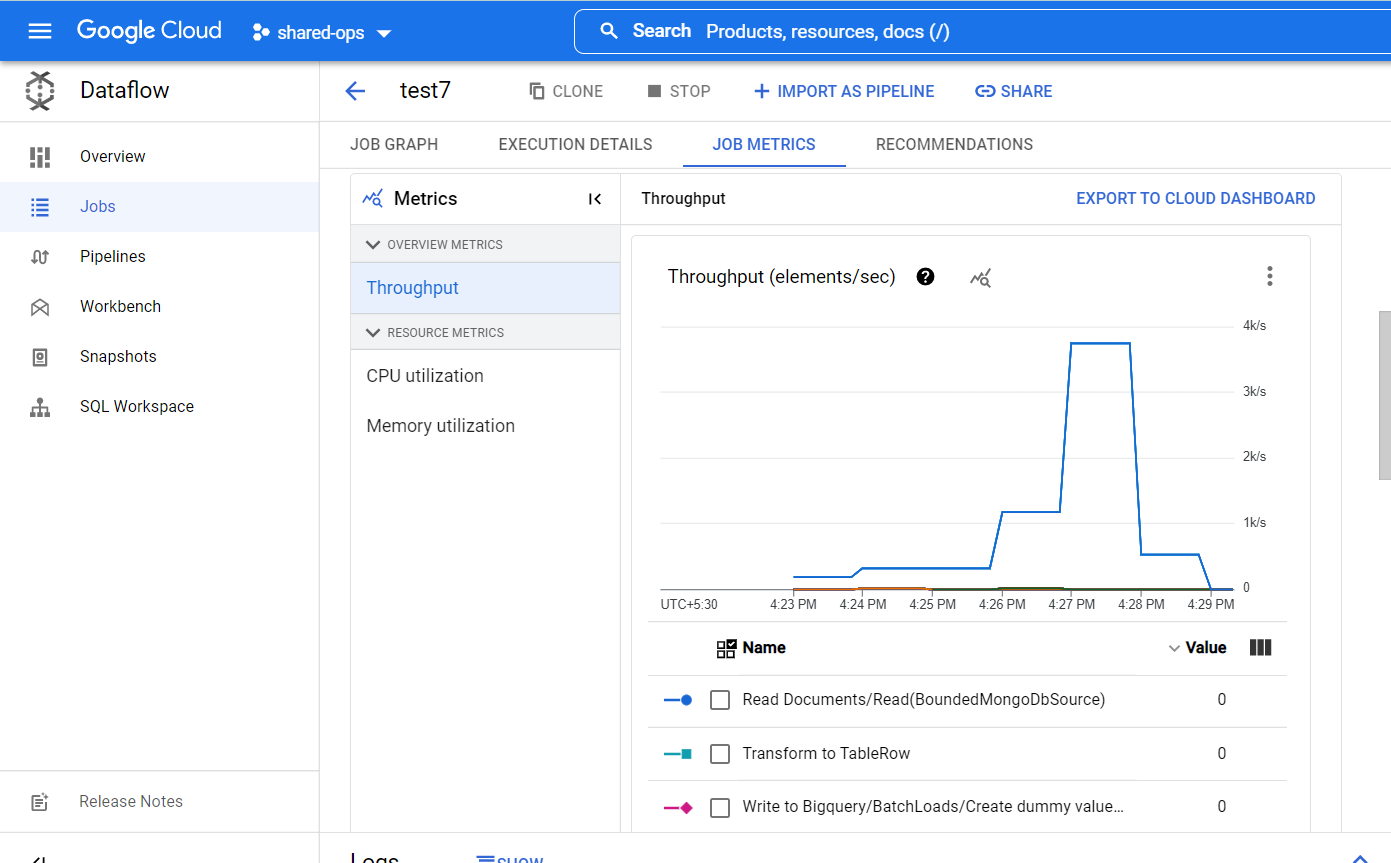Open the legend column display options icon
1391x863 pixels.
1261,648
